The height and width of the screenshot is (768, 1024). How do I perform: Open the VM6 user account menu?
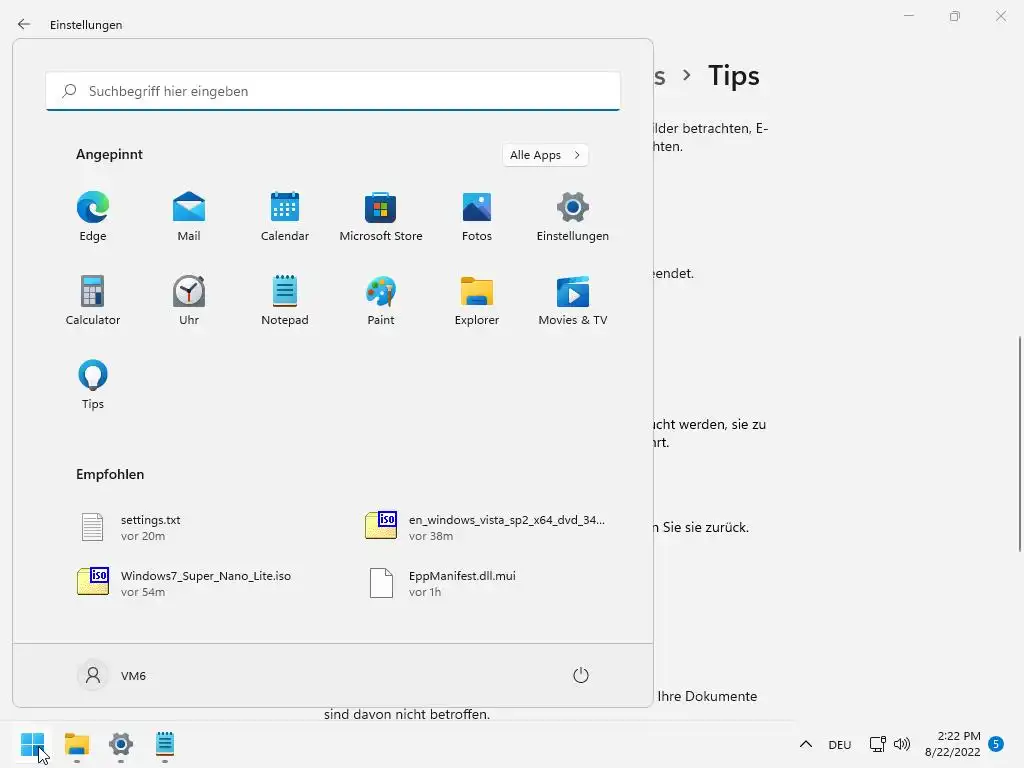pyautogui.click(x=112, y=675)
